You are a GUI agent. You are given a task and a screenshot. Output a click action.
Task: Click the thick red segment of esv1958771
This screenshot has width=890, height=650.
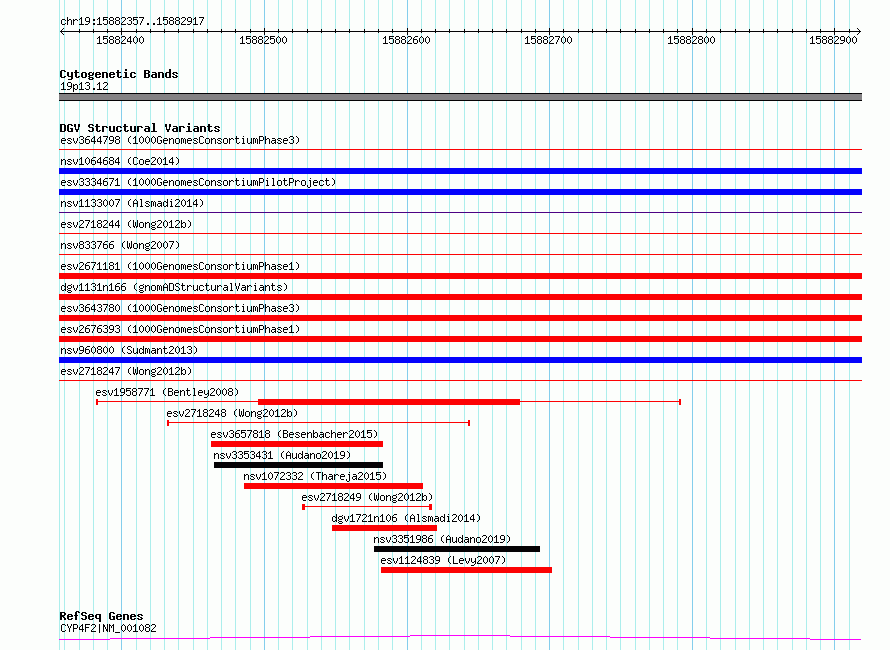tap(389, 402)
